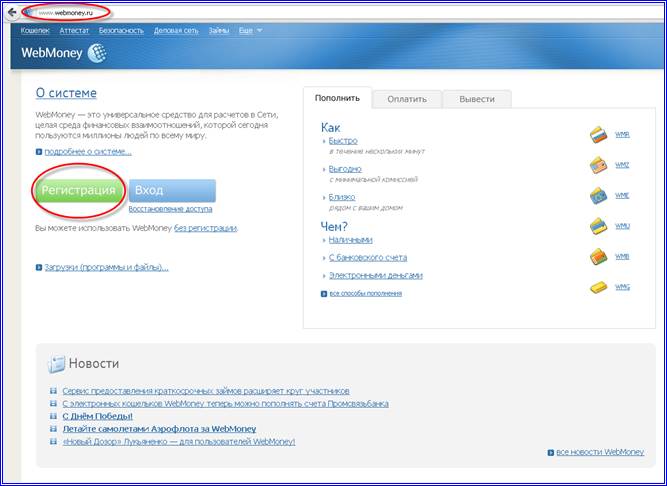Click arrow icon beside Загрузки link
Screen dimensions: 667x486
tap(39, 267)
